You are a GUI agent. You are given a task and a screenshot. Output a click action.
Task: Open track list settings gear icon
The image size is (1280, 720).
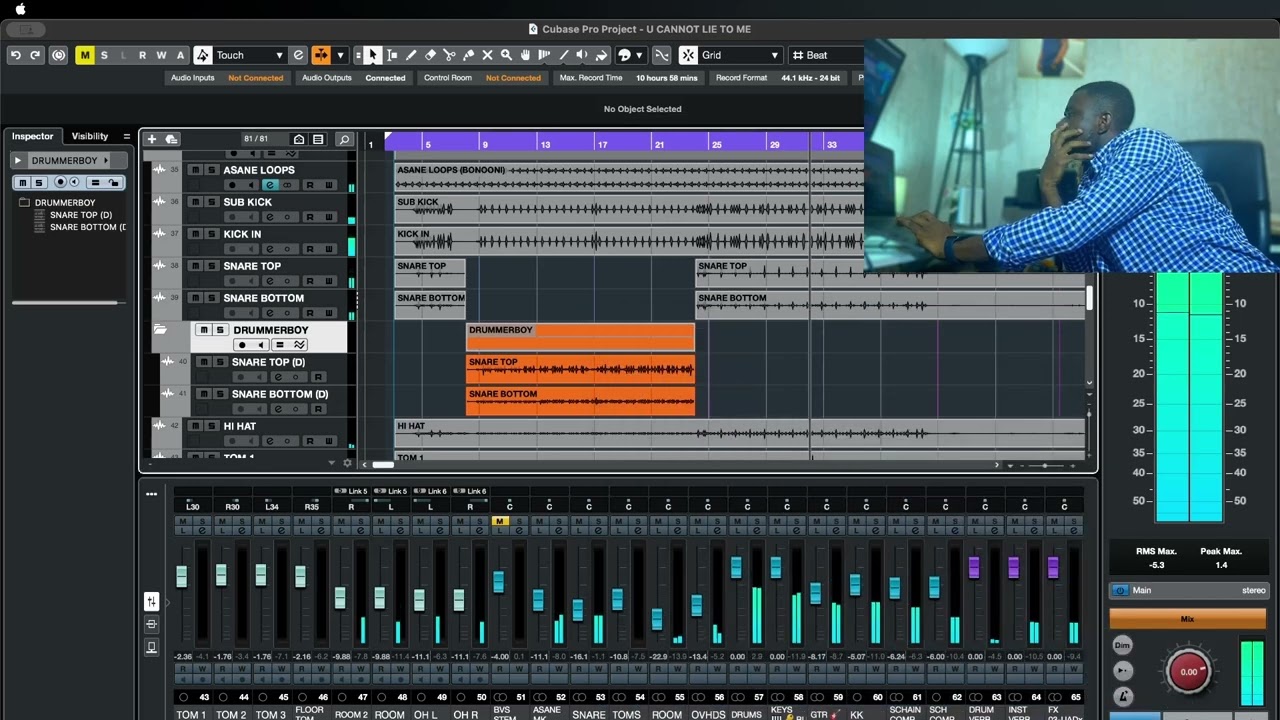[348, 463]
